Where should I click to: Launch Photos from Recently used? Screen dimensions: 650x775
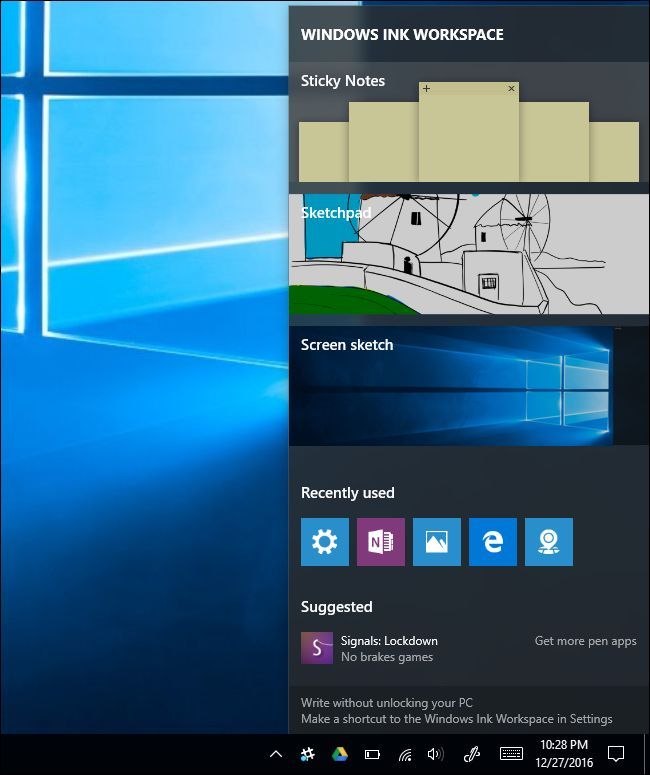click(x=437, y=542)
